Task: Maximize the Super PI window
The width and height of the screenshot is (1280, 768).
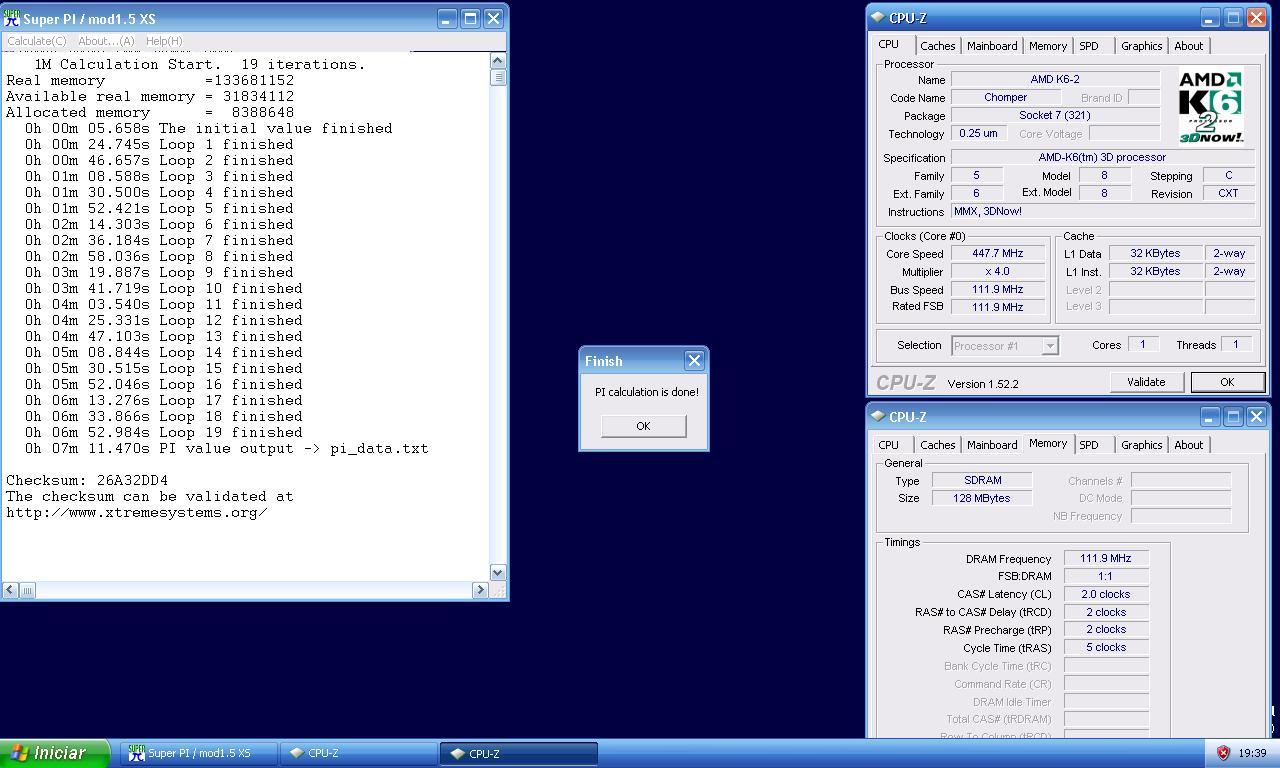Action: click(x=470, y=18)
